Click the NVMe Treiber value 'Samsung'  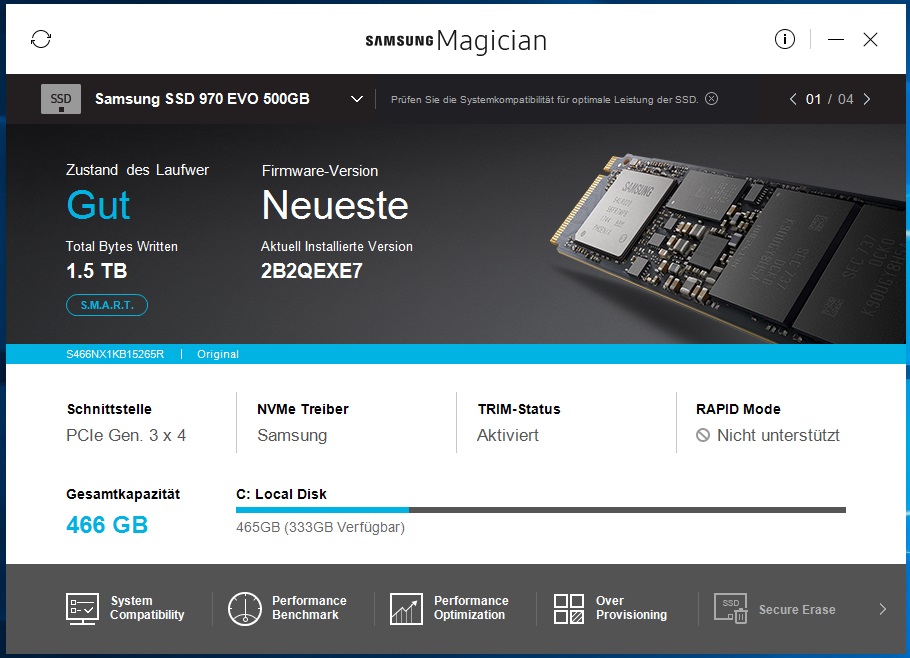(x=292, y=435)
